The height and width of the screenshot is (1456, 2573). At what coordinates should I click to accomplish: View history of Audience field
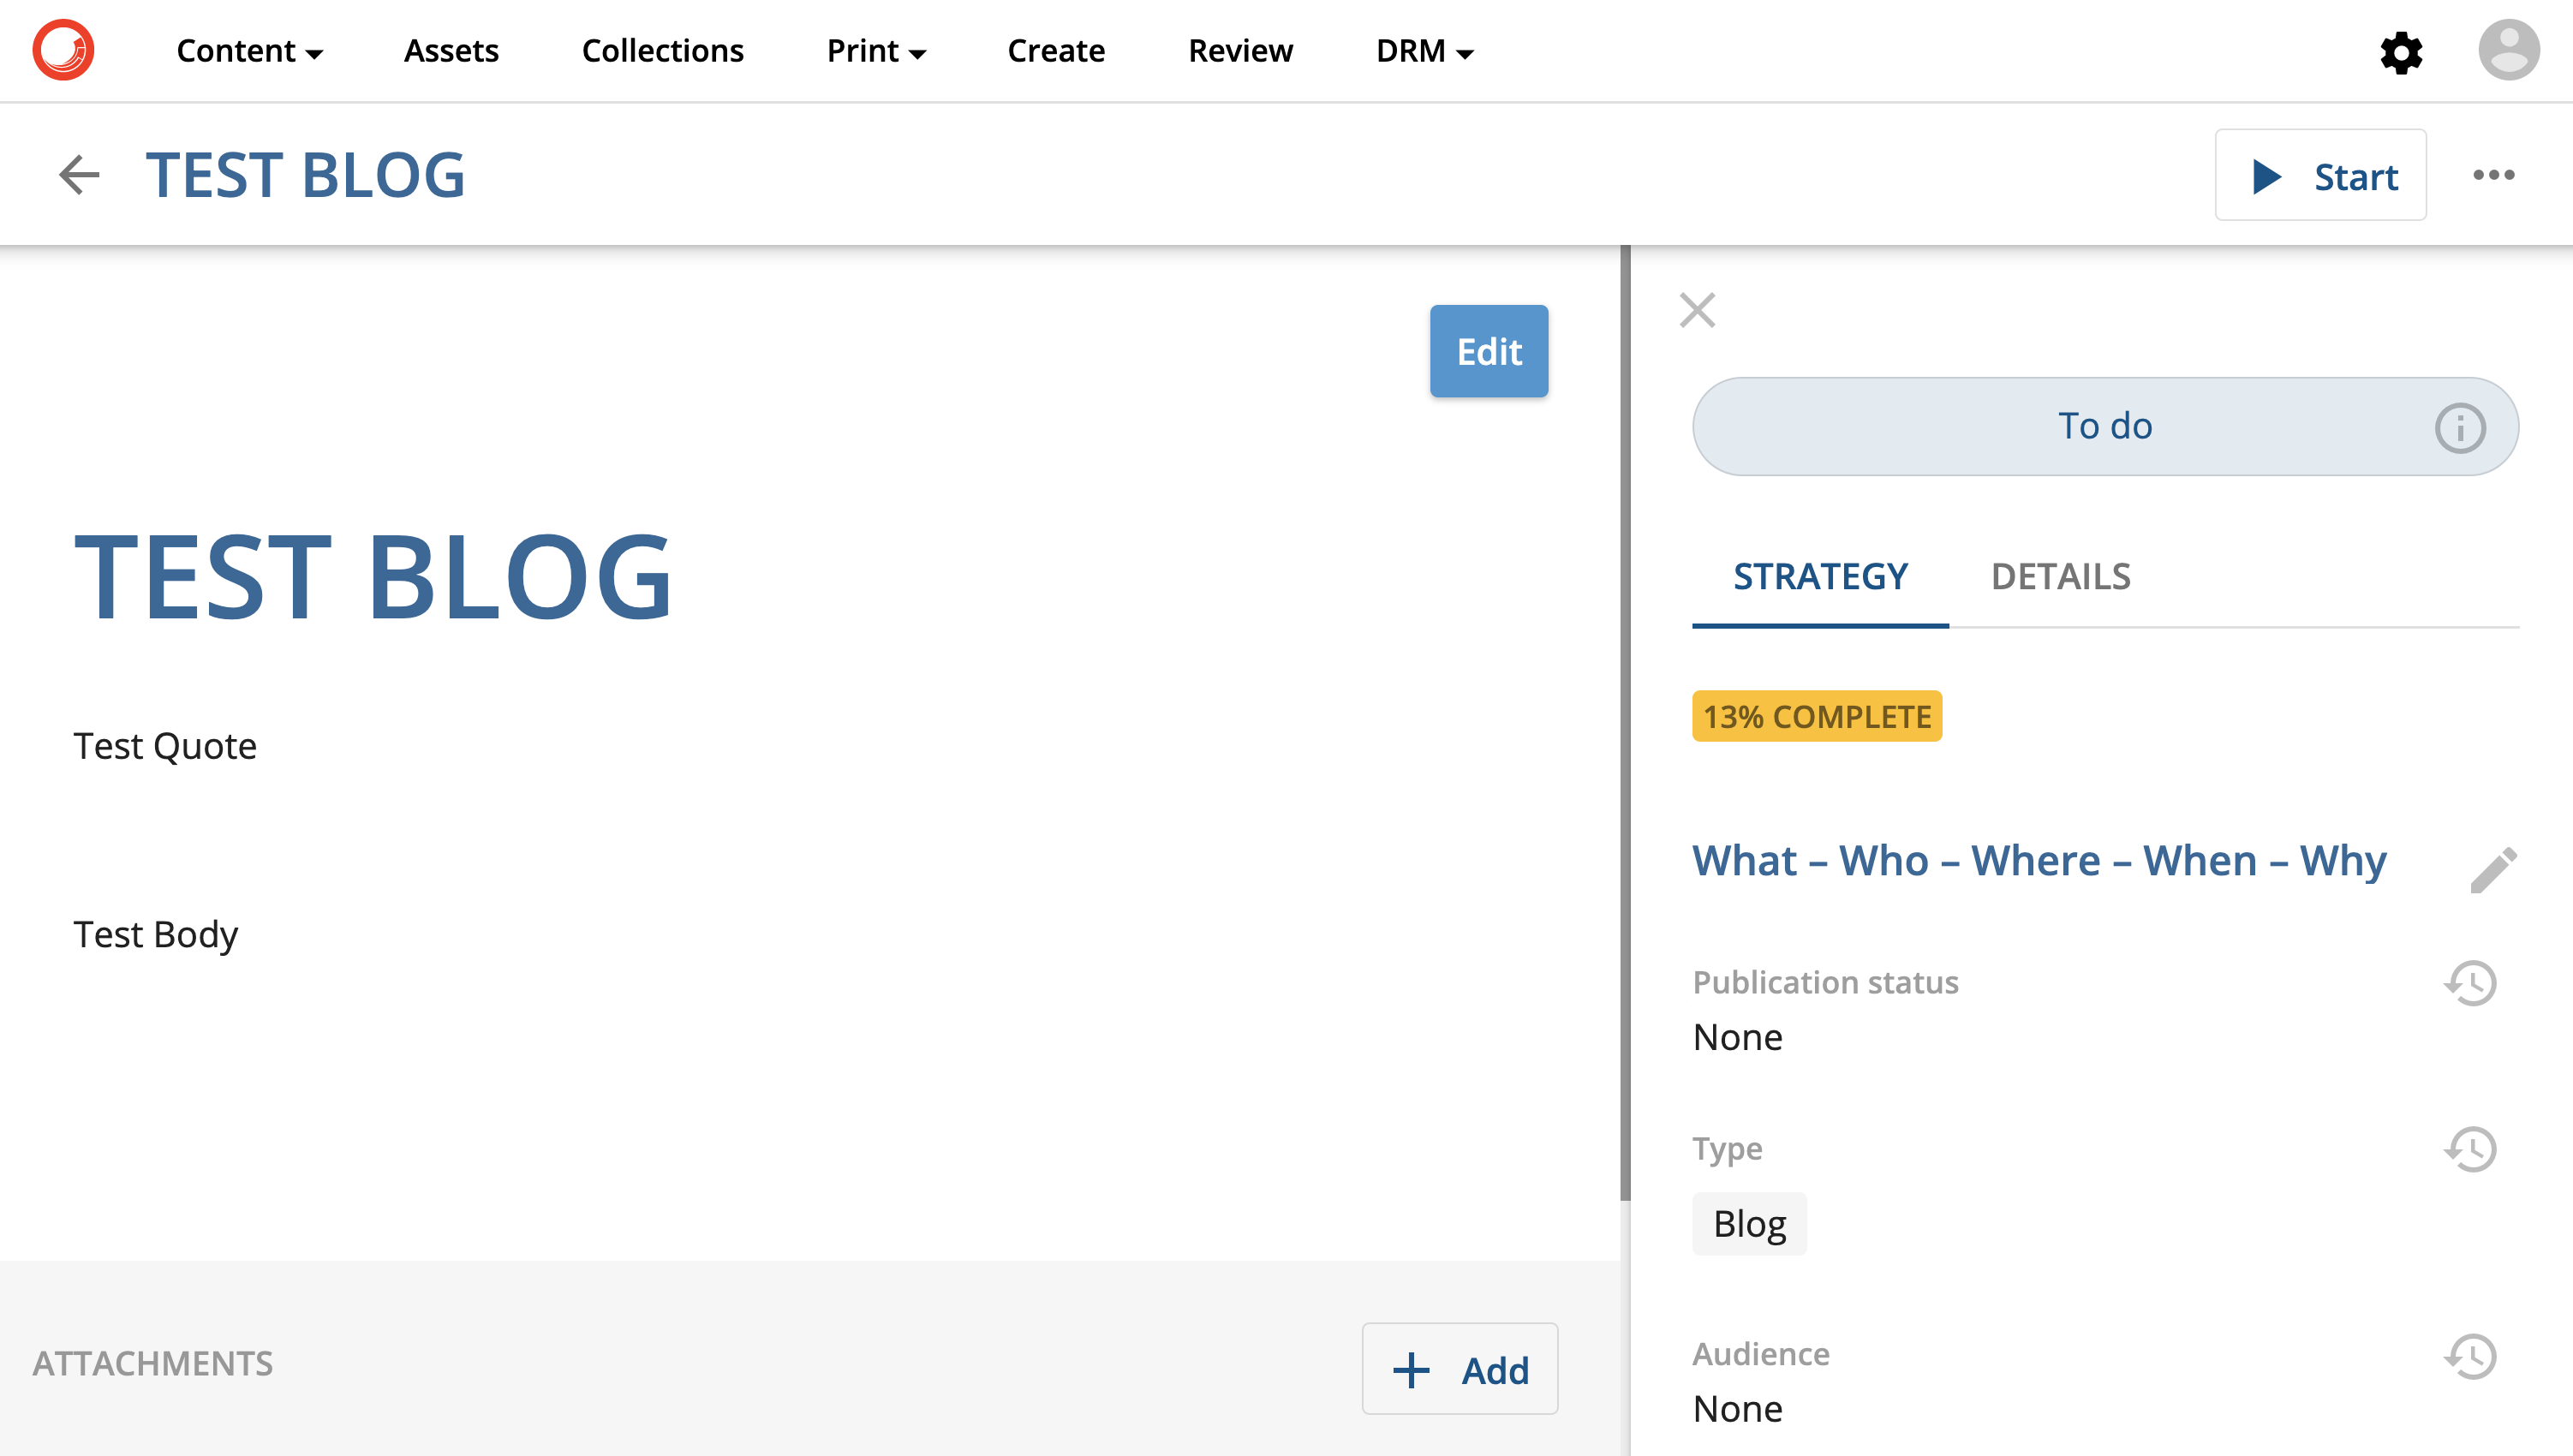point(2470,1356)
